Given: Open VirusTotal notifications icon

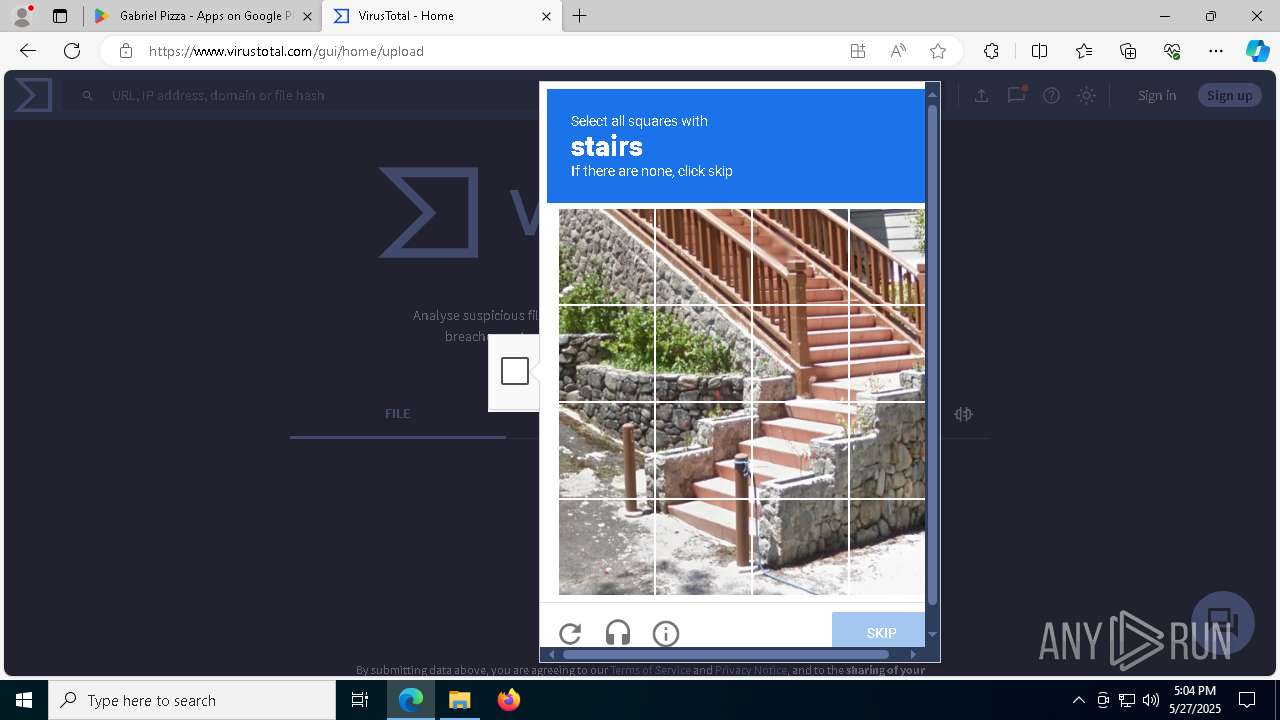Looking at the screenshot, I should [x=1016, y=95].
